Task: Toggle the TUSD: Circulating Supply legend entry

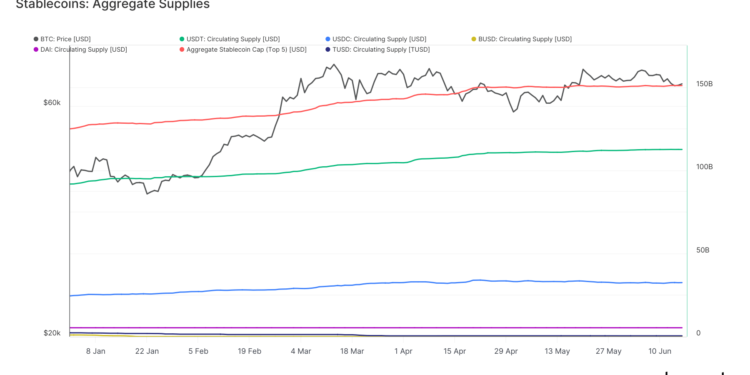Action: click(x=377, y=49)
